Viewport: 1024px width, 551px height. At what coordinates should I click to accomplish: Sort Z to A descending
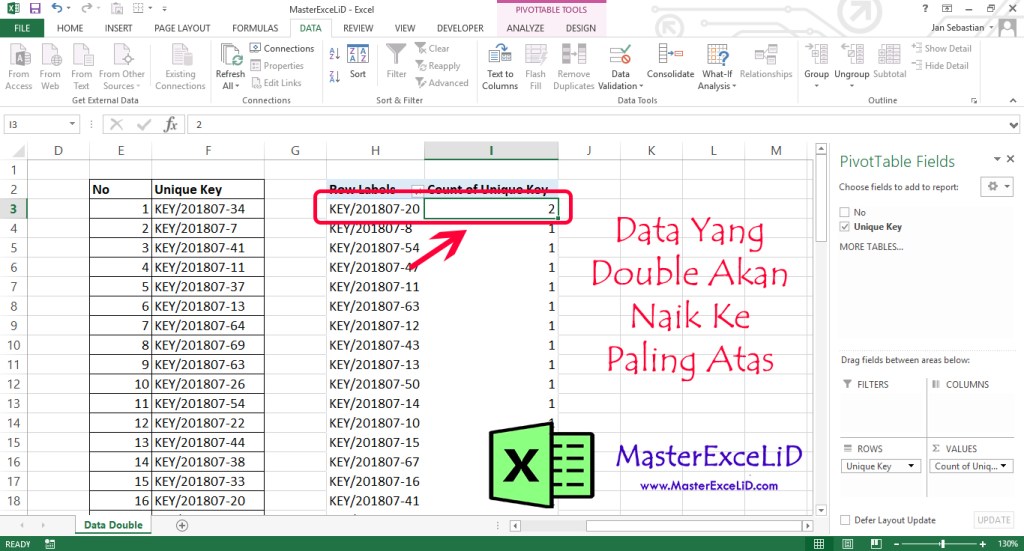[x=334, y=76]
